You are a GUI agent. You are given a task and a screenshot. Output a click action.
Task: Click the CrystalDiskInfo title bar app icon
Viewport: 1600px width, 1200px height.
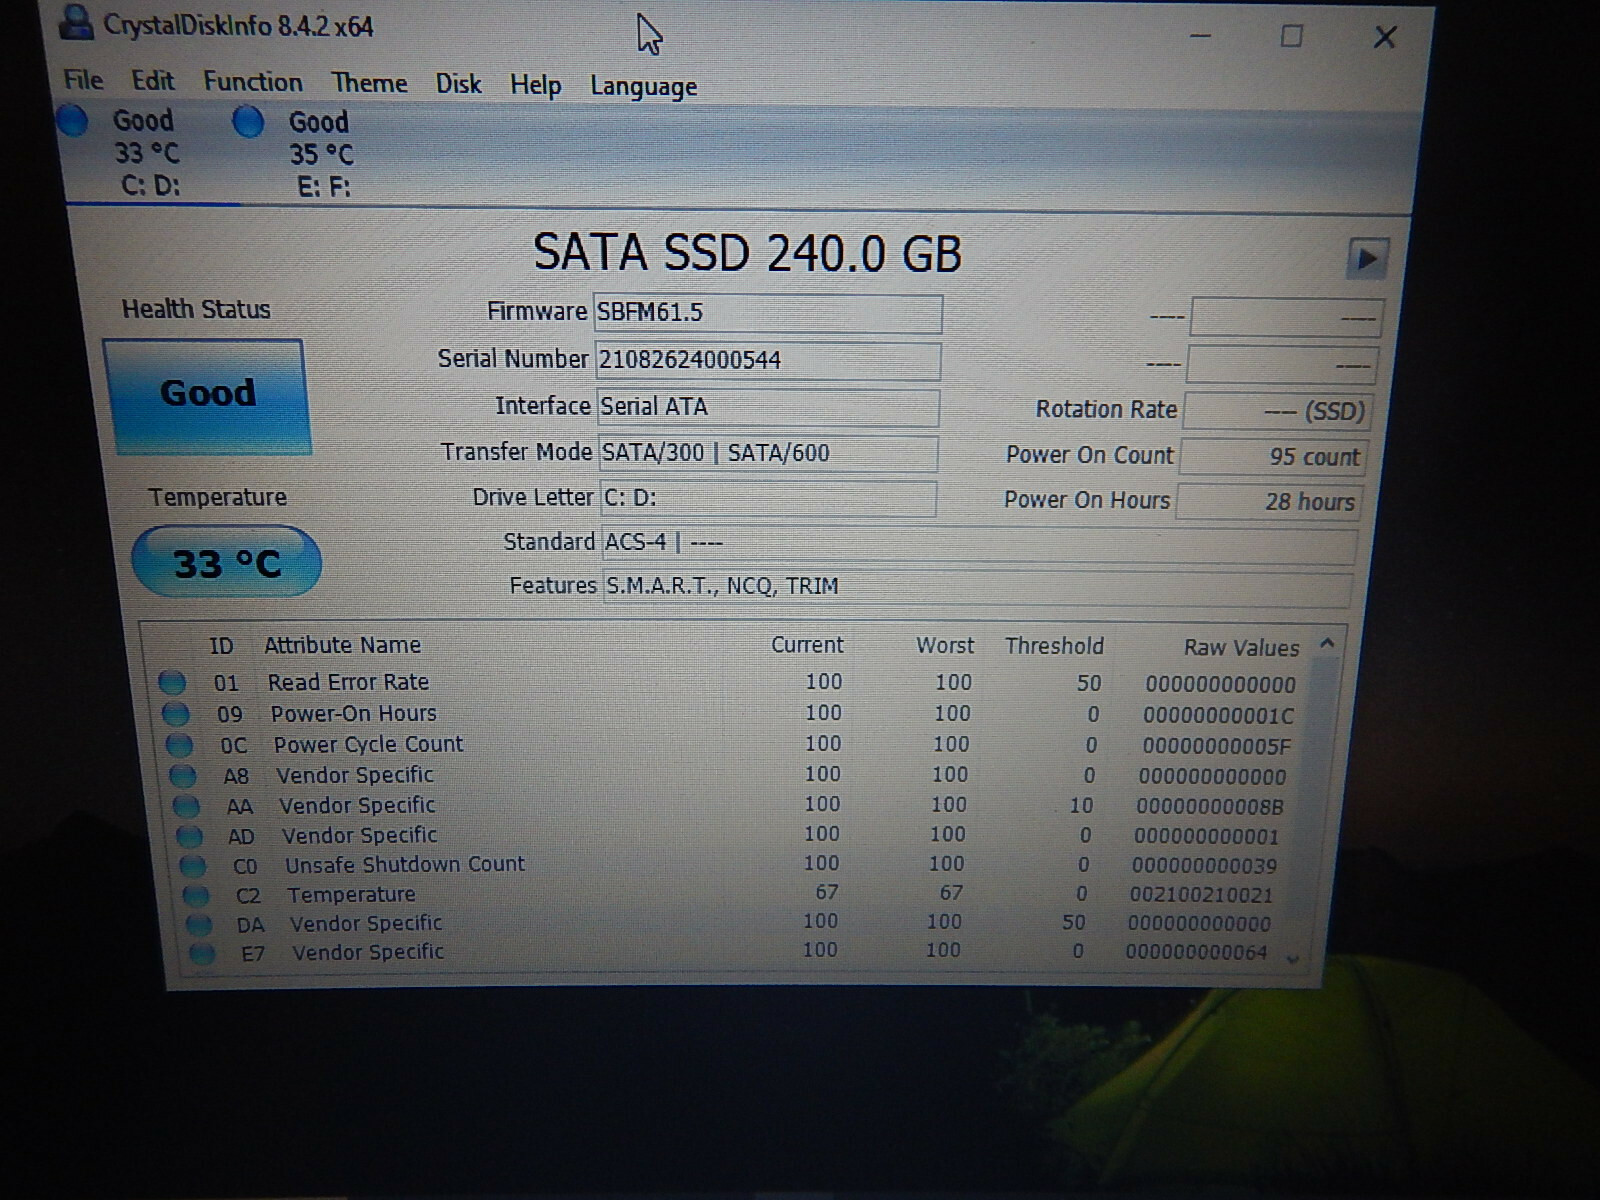click(x=76, y=23)
